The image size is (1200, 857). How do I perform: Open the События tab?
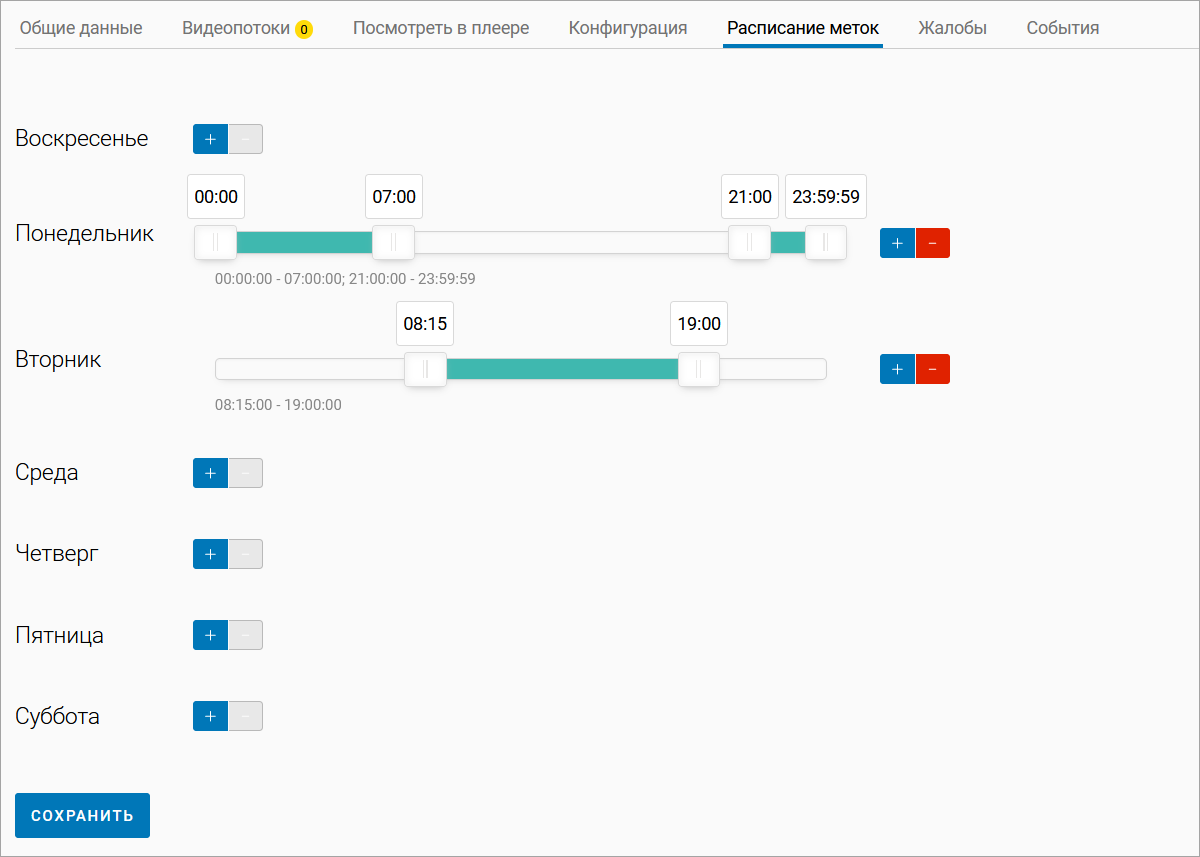point(1062,28)
